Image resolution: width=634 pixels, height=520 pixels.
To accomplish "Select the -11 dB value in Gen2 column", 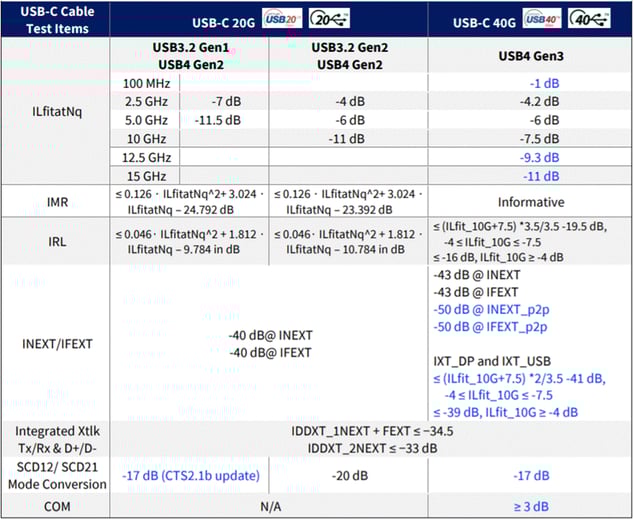I will click(x=346, y=139).
